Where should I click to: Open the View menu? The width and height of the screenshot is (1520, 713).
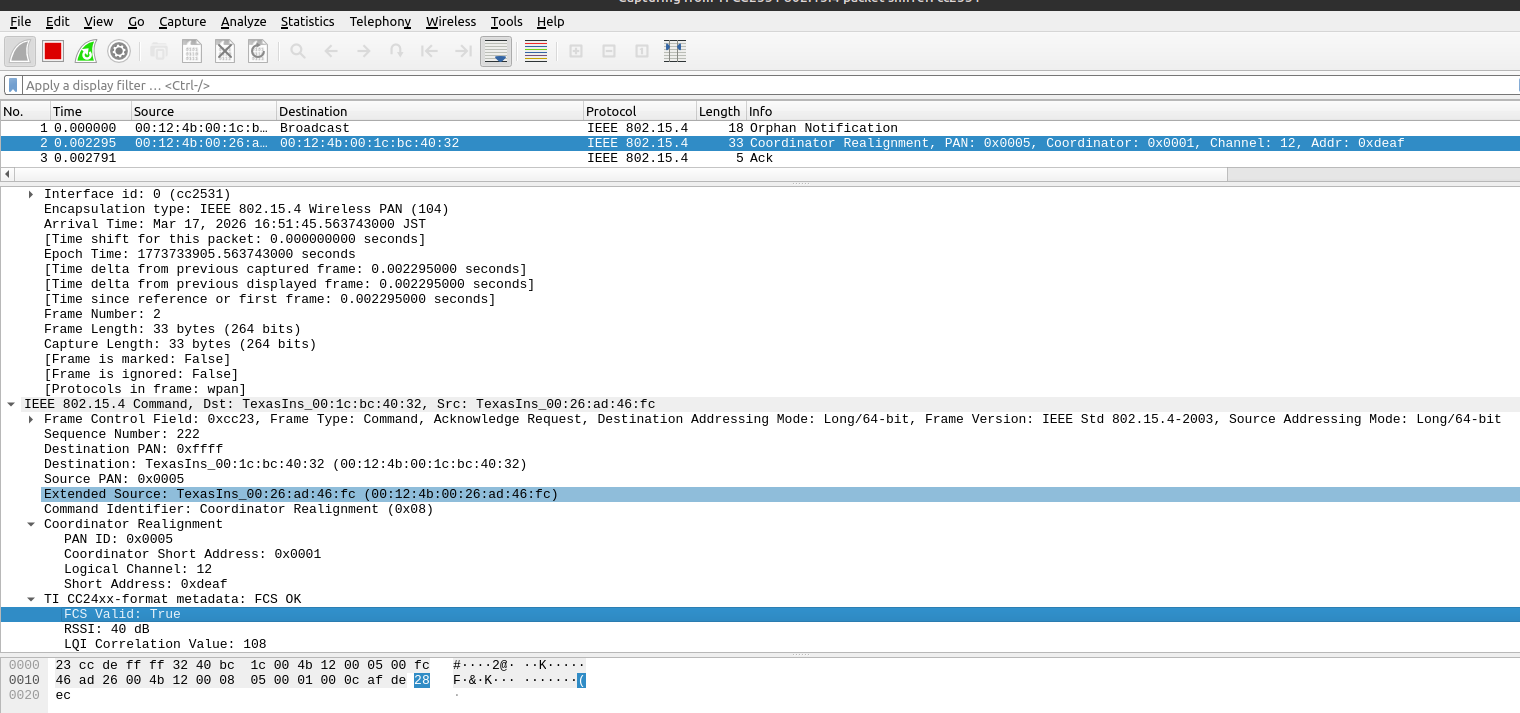click(x=98, y=21)
